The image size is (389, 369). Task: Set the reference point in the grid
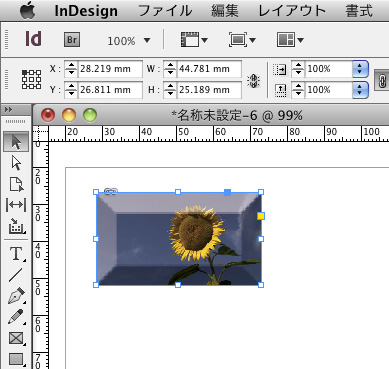[32, 79]
